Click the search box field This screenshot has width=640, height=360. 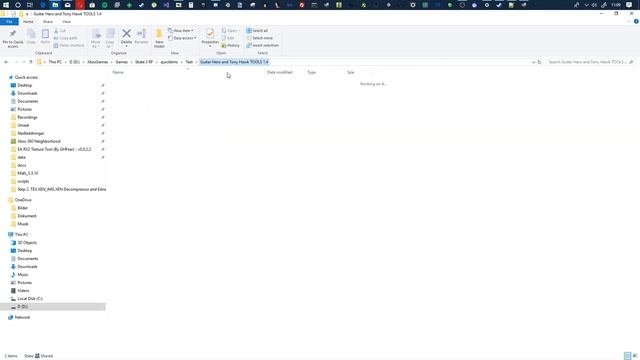click(x=590, y=62)
